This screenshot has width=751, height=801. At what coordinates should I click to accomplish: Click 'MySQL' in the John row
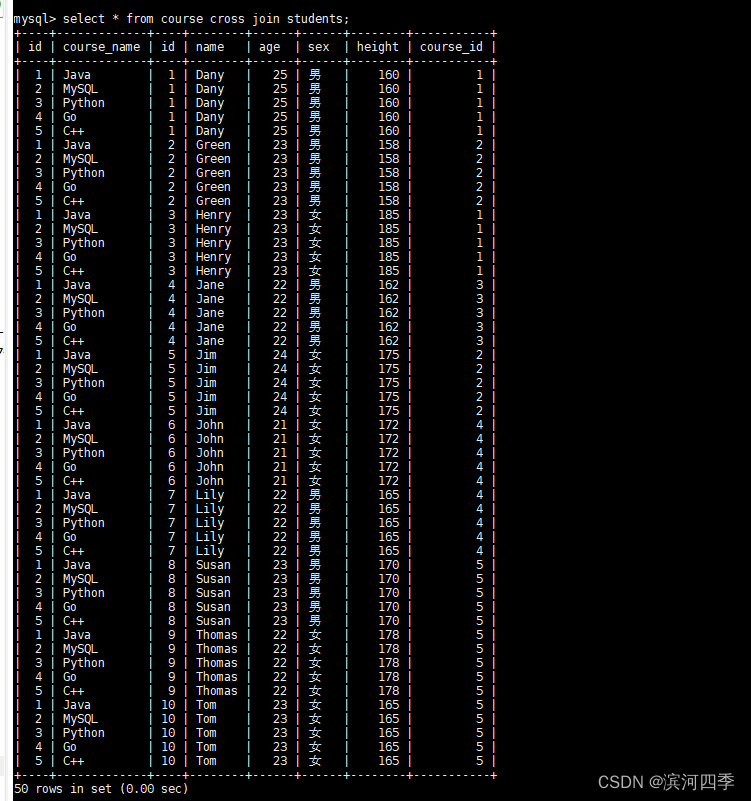tap(80, 439)
